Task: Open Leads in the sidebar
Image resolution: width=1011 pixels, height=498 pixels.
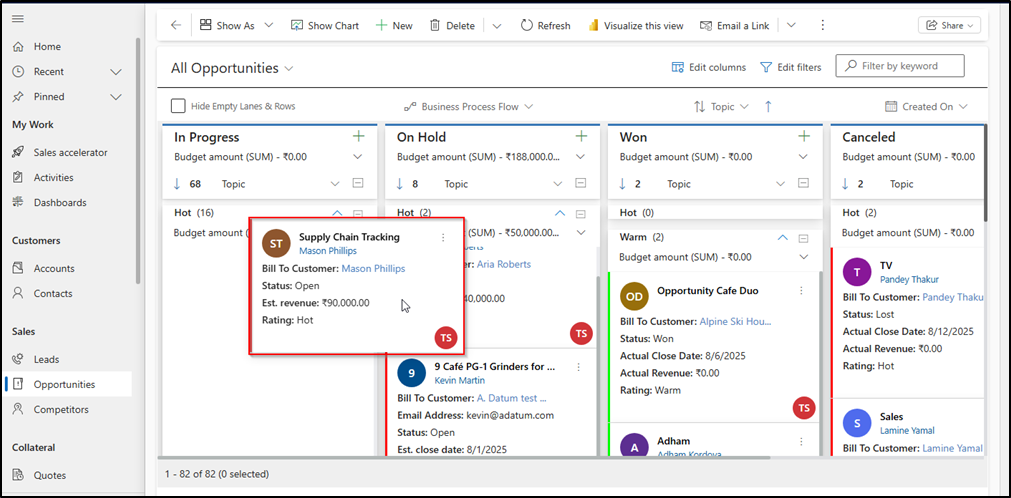Action: (x=46, y=359)
